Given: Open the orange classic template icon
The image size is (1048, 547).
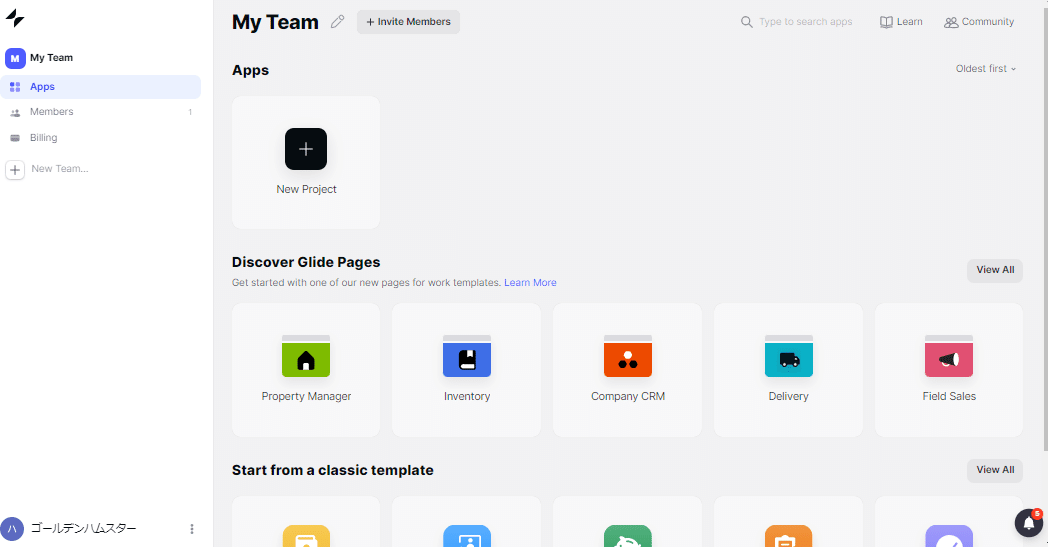Looking at the screenshot, I should click(789, 536).
